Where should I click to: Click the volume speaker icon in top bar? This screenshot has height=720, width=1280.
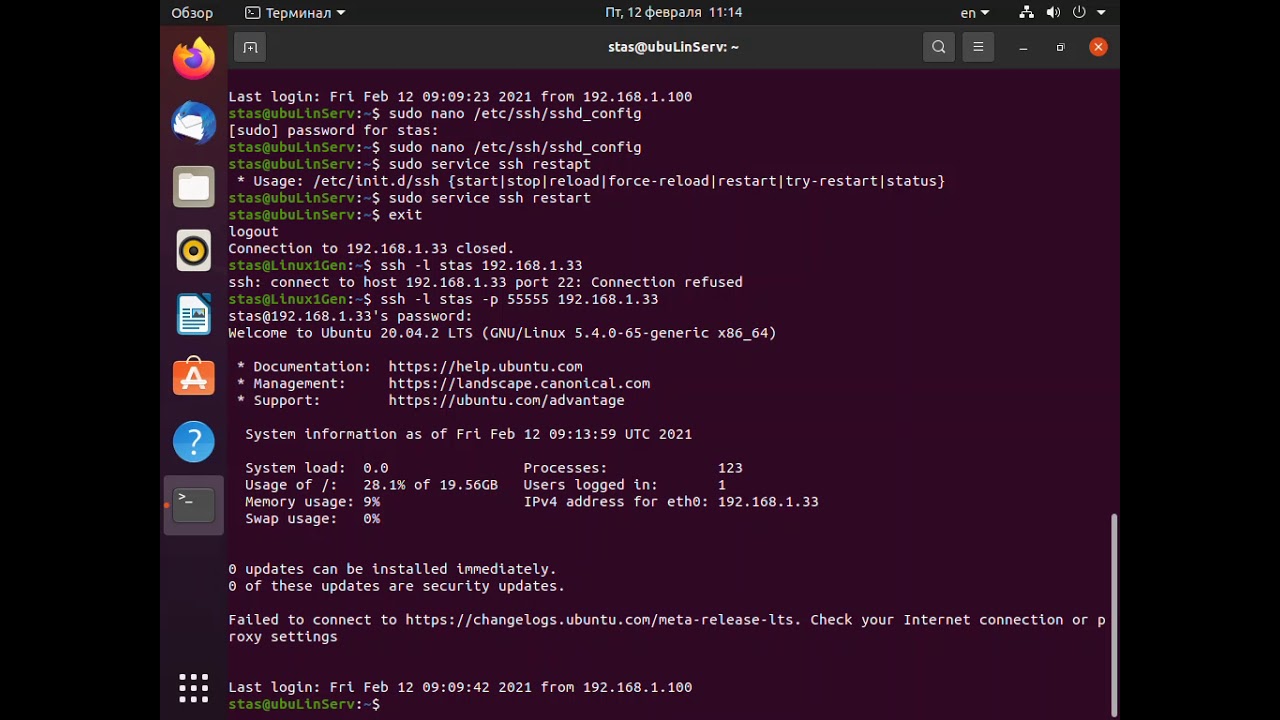coord(1053,13)
